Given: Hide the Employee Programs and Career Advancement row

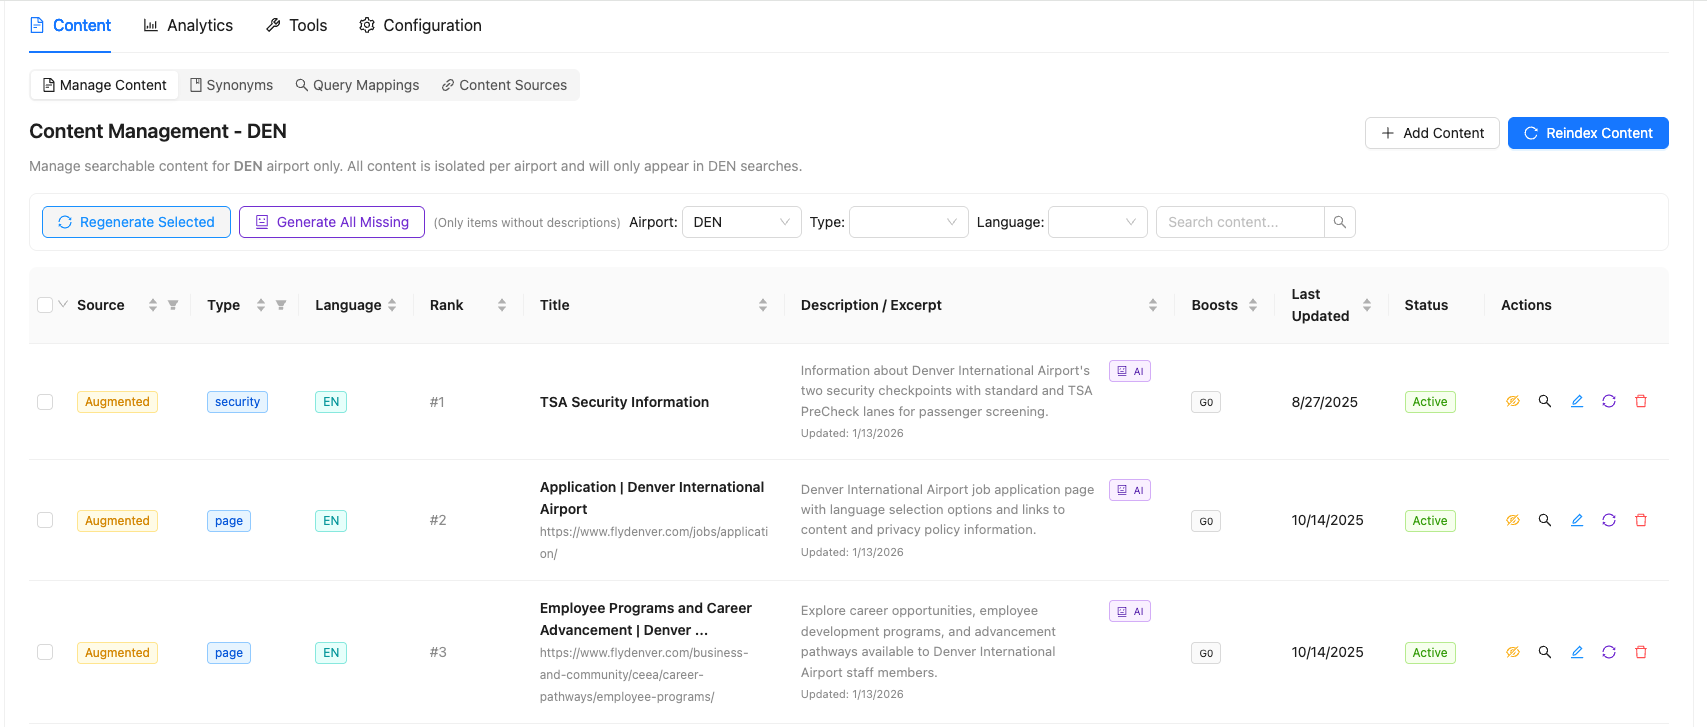Looking at the screenshot, I should pyautogui.click(x=1512, y=652).
